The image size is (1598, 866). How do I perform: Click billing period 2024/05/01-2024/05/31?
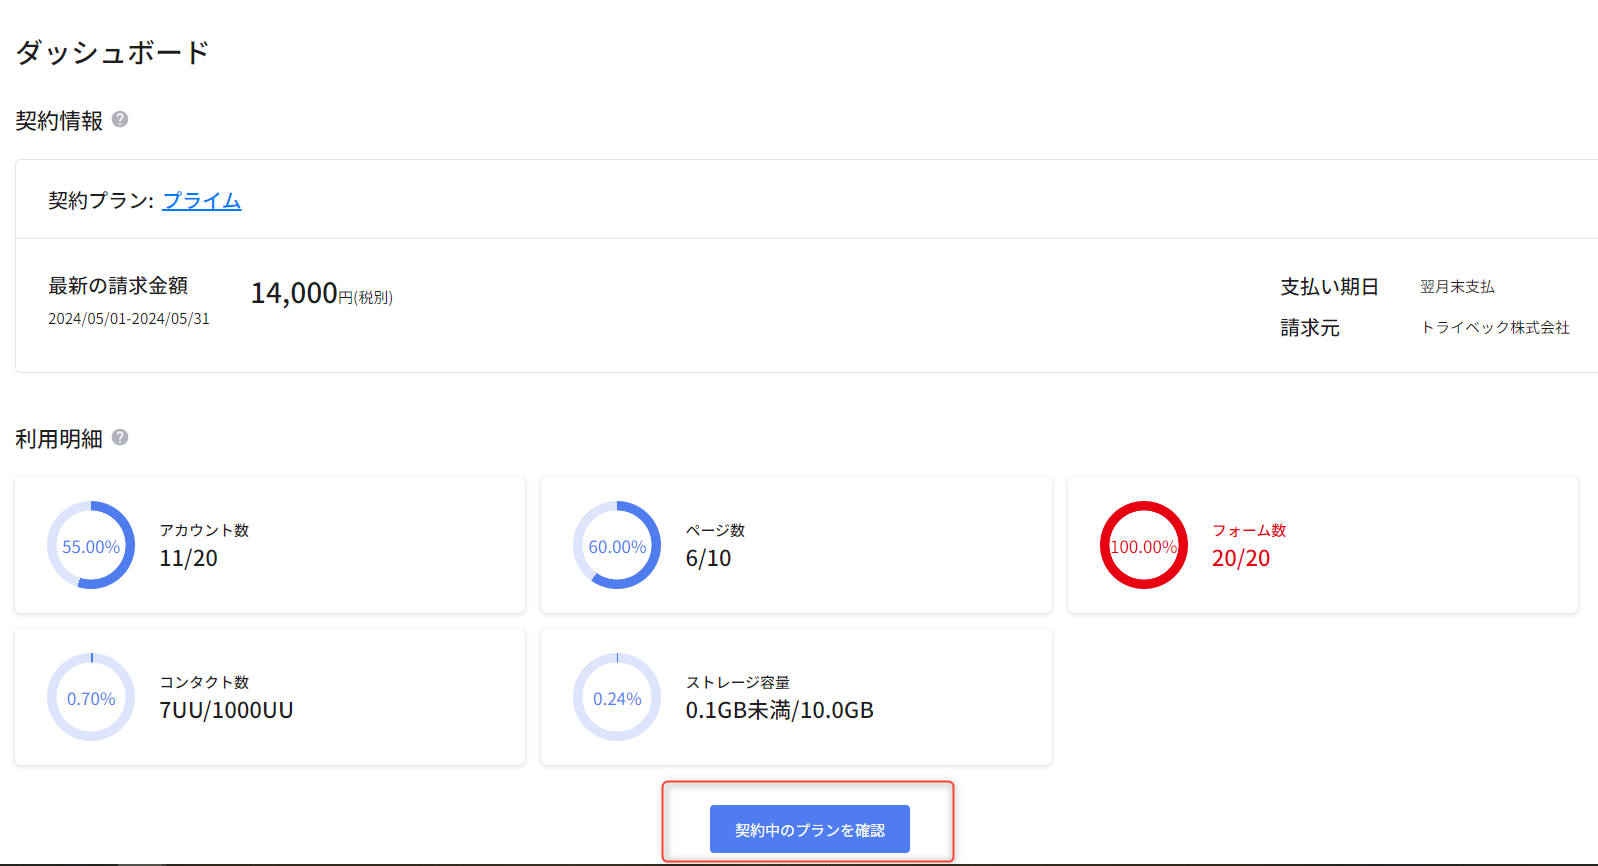(x=129, y=319)
